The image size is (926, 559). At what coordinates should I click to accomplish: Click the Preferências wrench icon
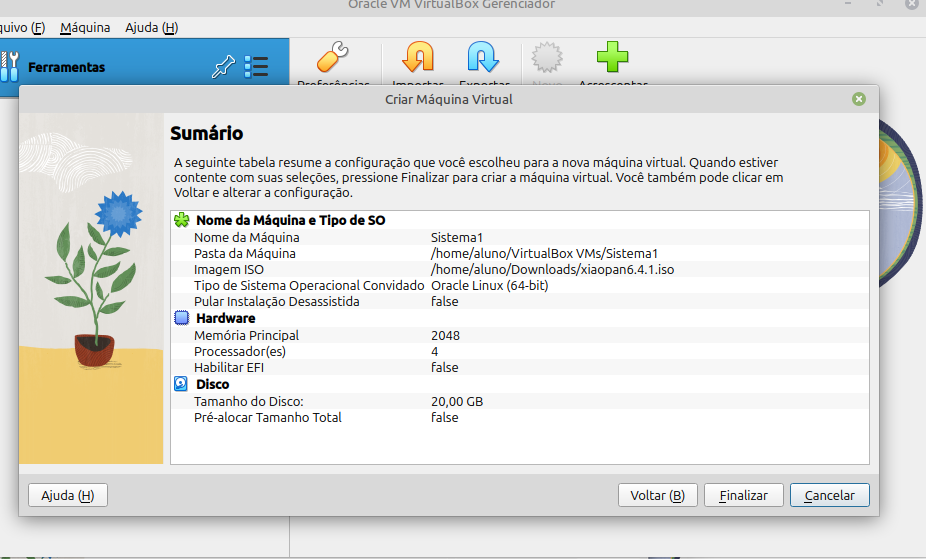click(x=333, y=58)
